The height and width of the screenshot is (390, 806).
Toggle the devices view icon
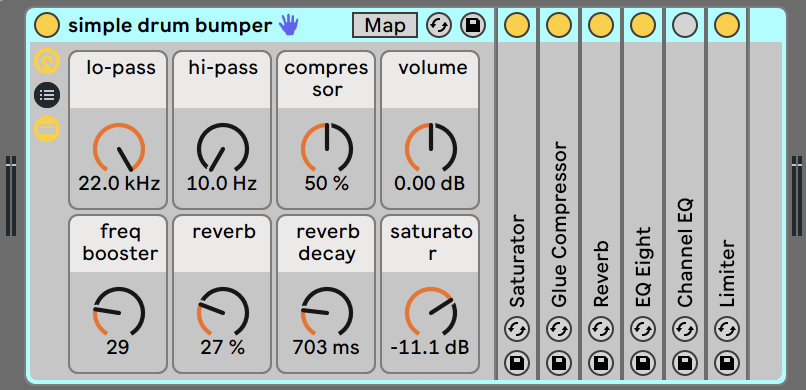(47, 128)
